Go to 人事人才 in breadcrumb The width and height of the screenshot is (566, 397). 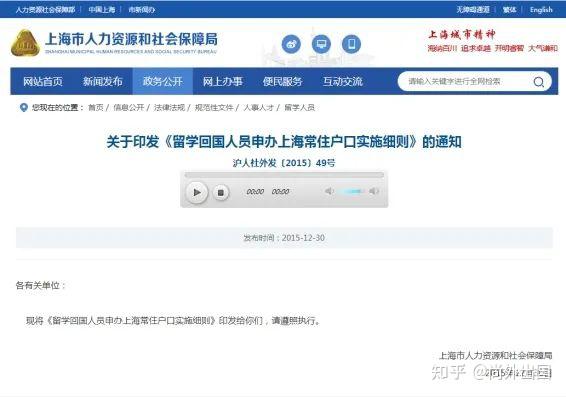(x=258, y=108)
